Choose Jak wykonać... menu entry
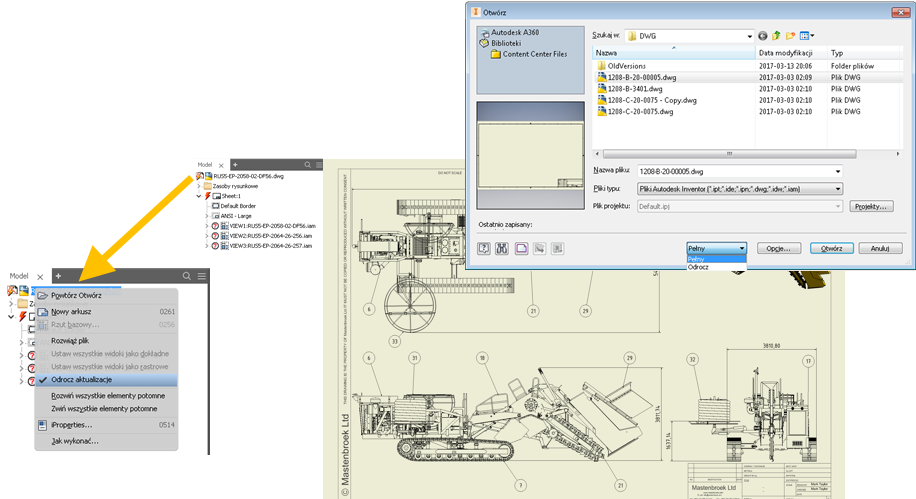 point(106,441)
